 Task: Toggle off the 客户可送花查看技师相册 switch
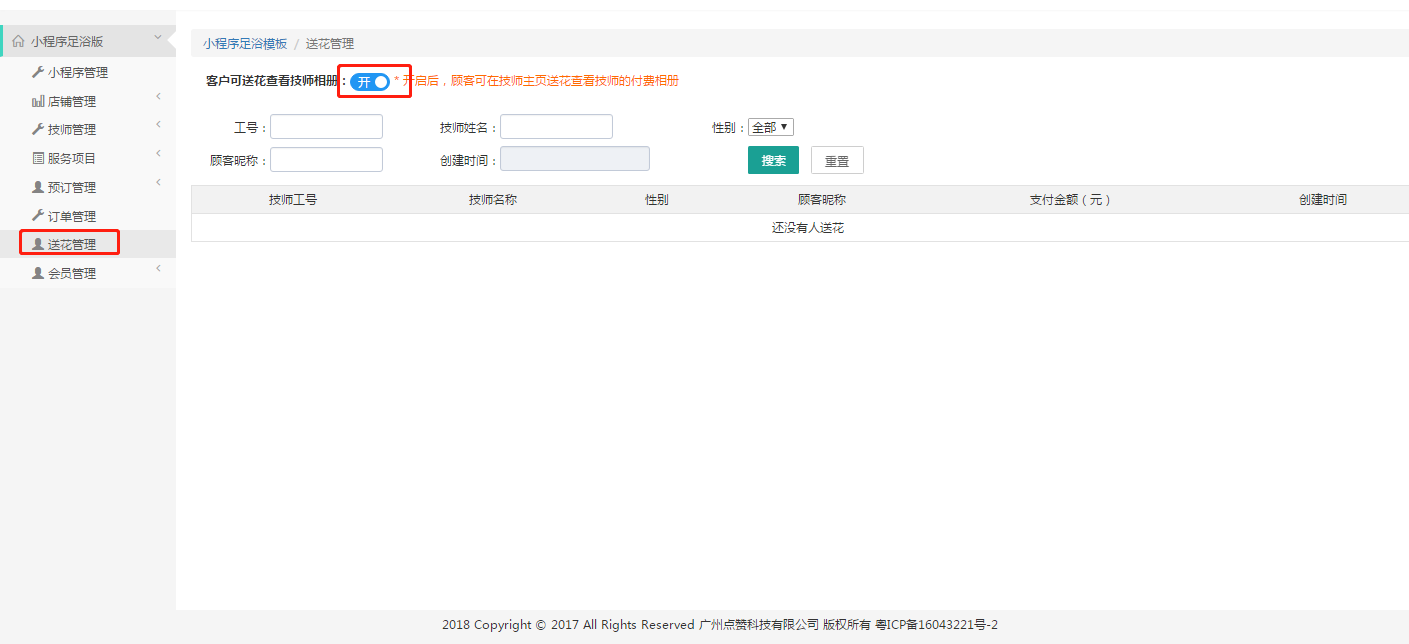[x=370, y=82]
